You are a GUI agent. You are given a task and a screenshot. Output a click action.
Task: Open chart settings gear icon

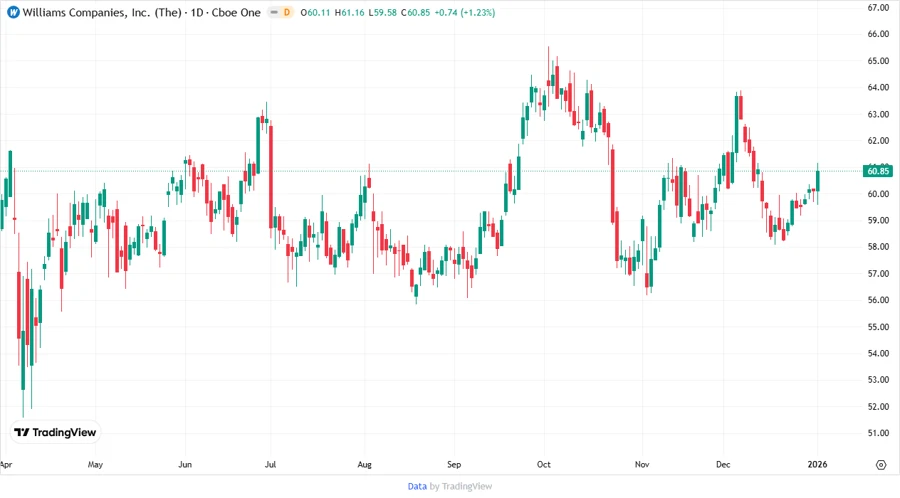881,465
